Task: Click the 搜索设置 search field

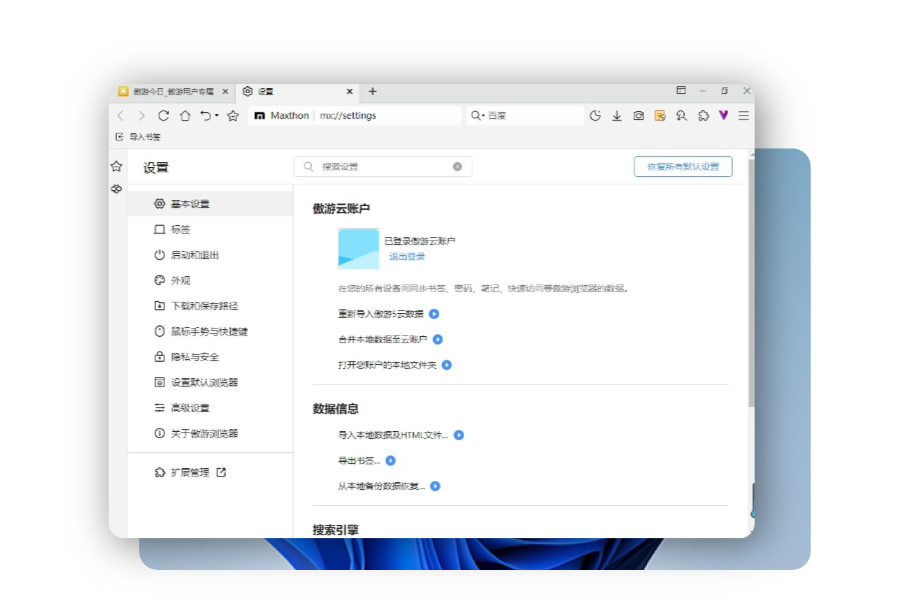Action: 383,167
